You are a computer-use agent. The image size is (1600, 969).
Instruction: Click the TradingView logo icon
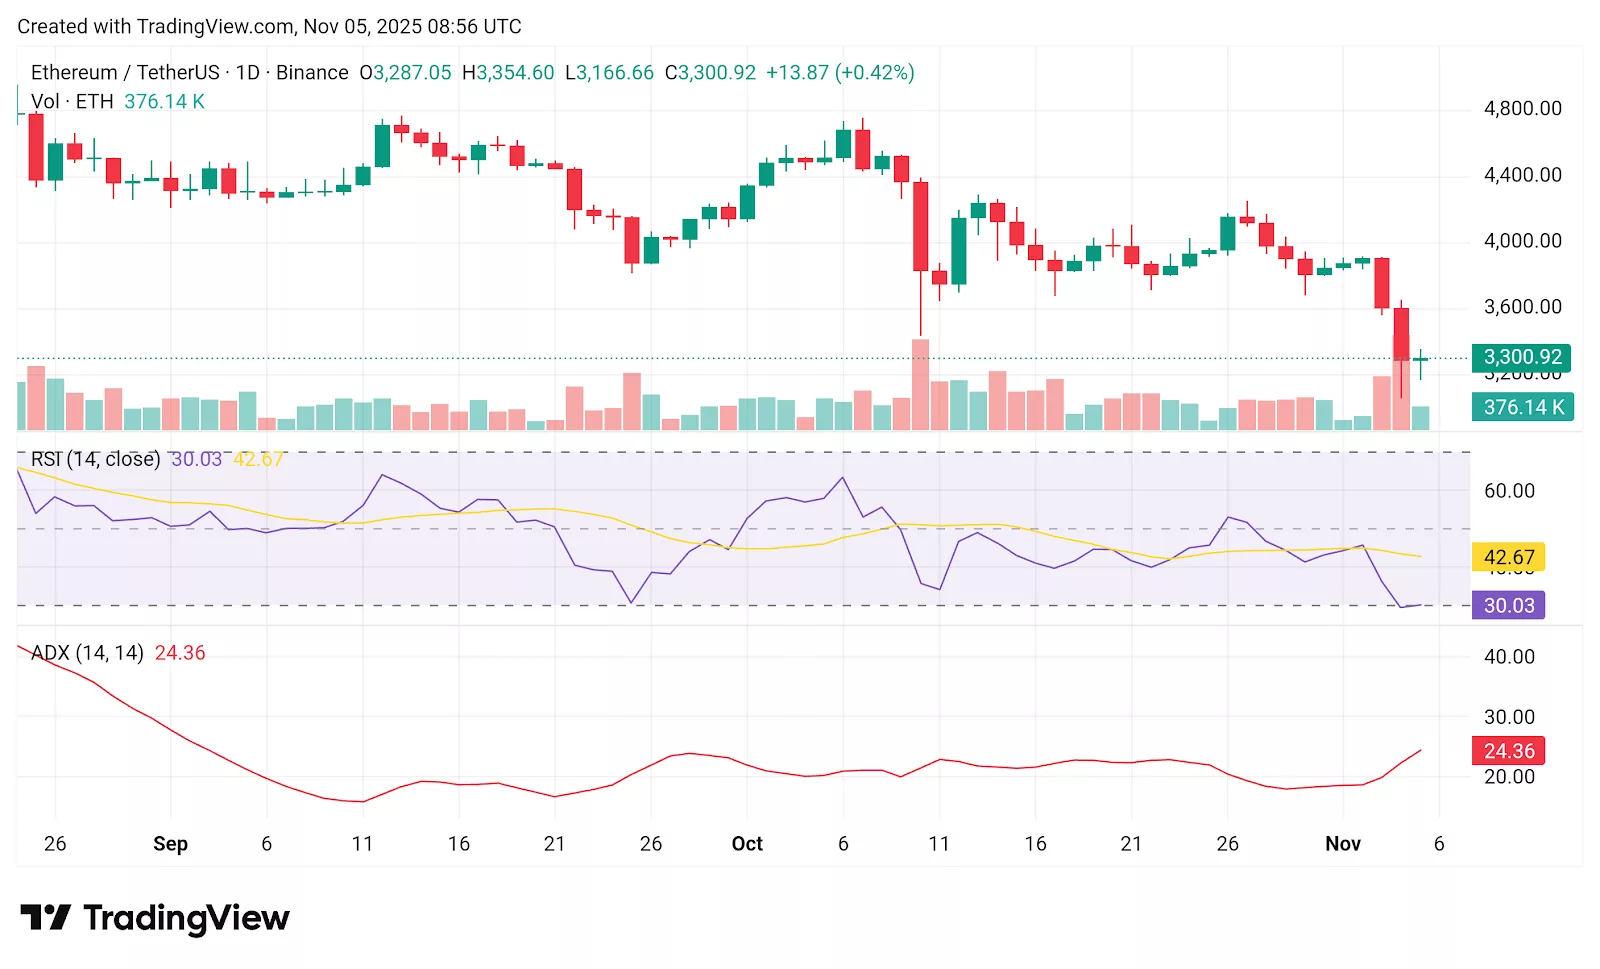47,917
